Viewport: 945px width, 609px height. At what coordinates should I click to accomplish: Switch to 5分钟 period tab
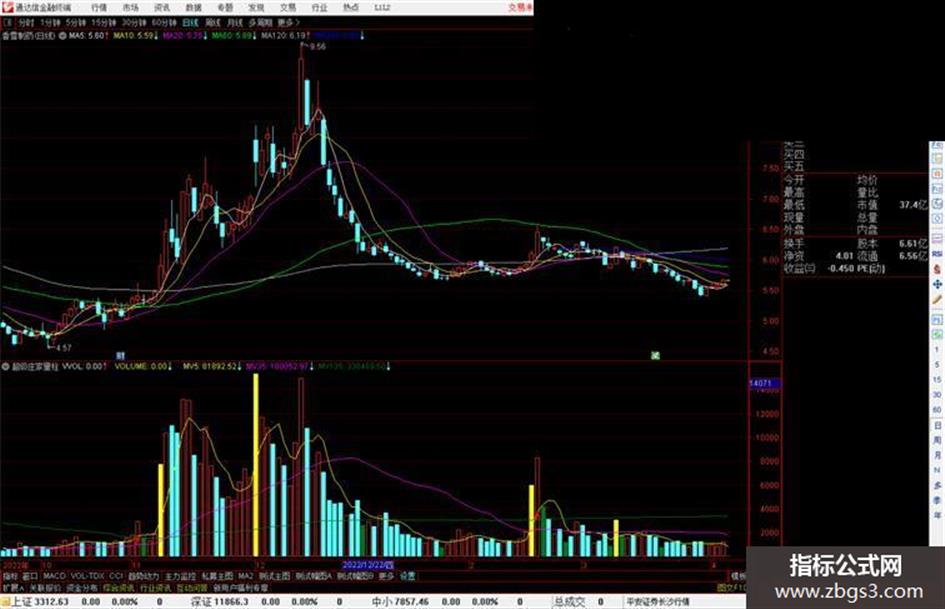tap(75, 22)
